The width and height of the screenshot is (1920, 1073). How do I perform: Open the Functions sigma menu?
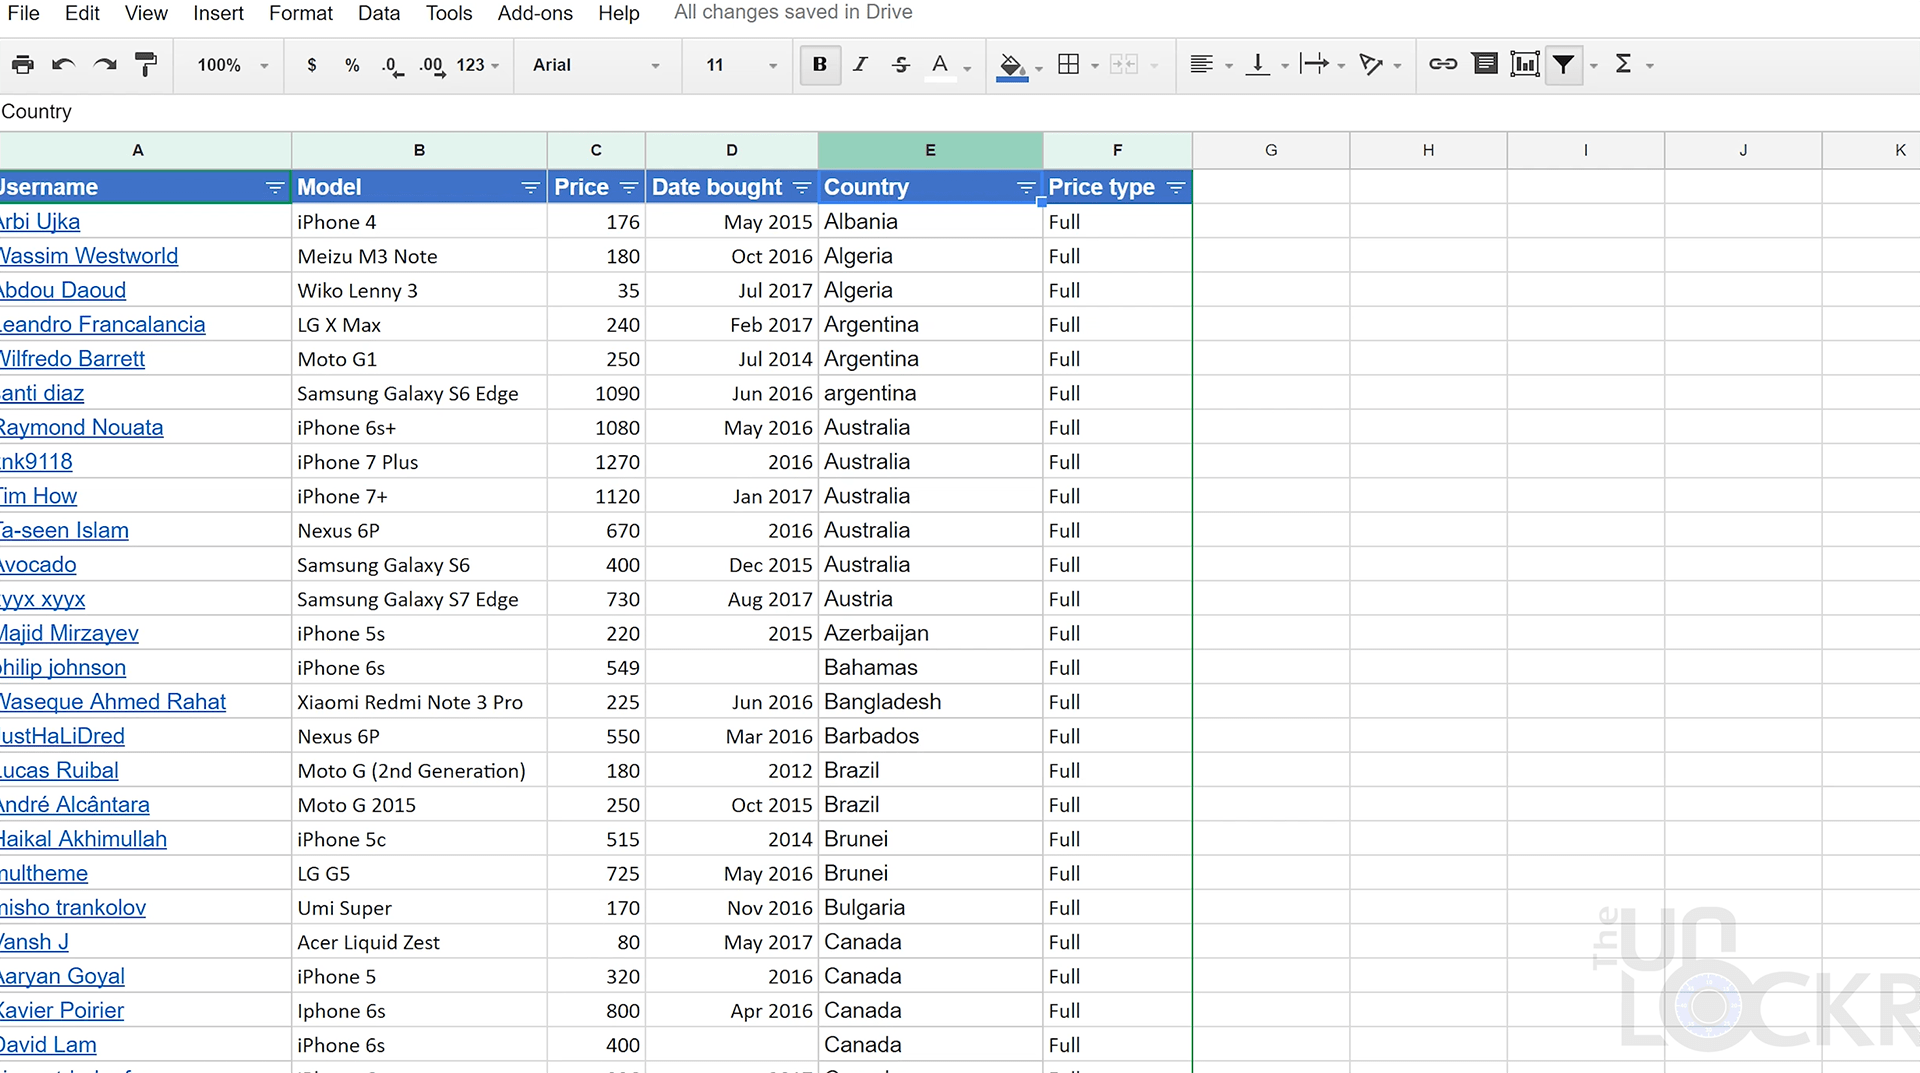[1624, 65]
